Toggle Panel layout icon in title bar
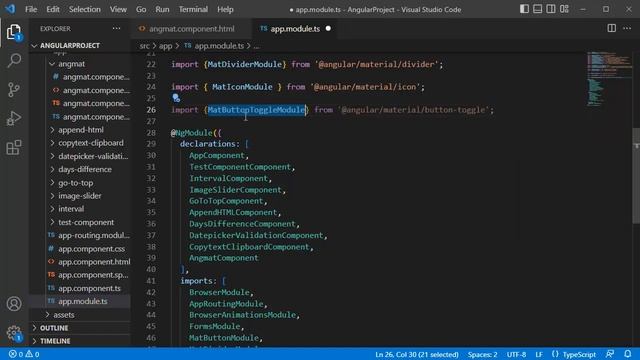 tap(538, 9)
